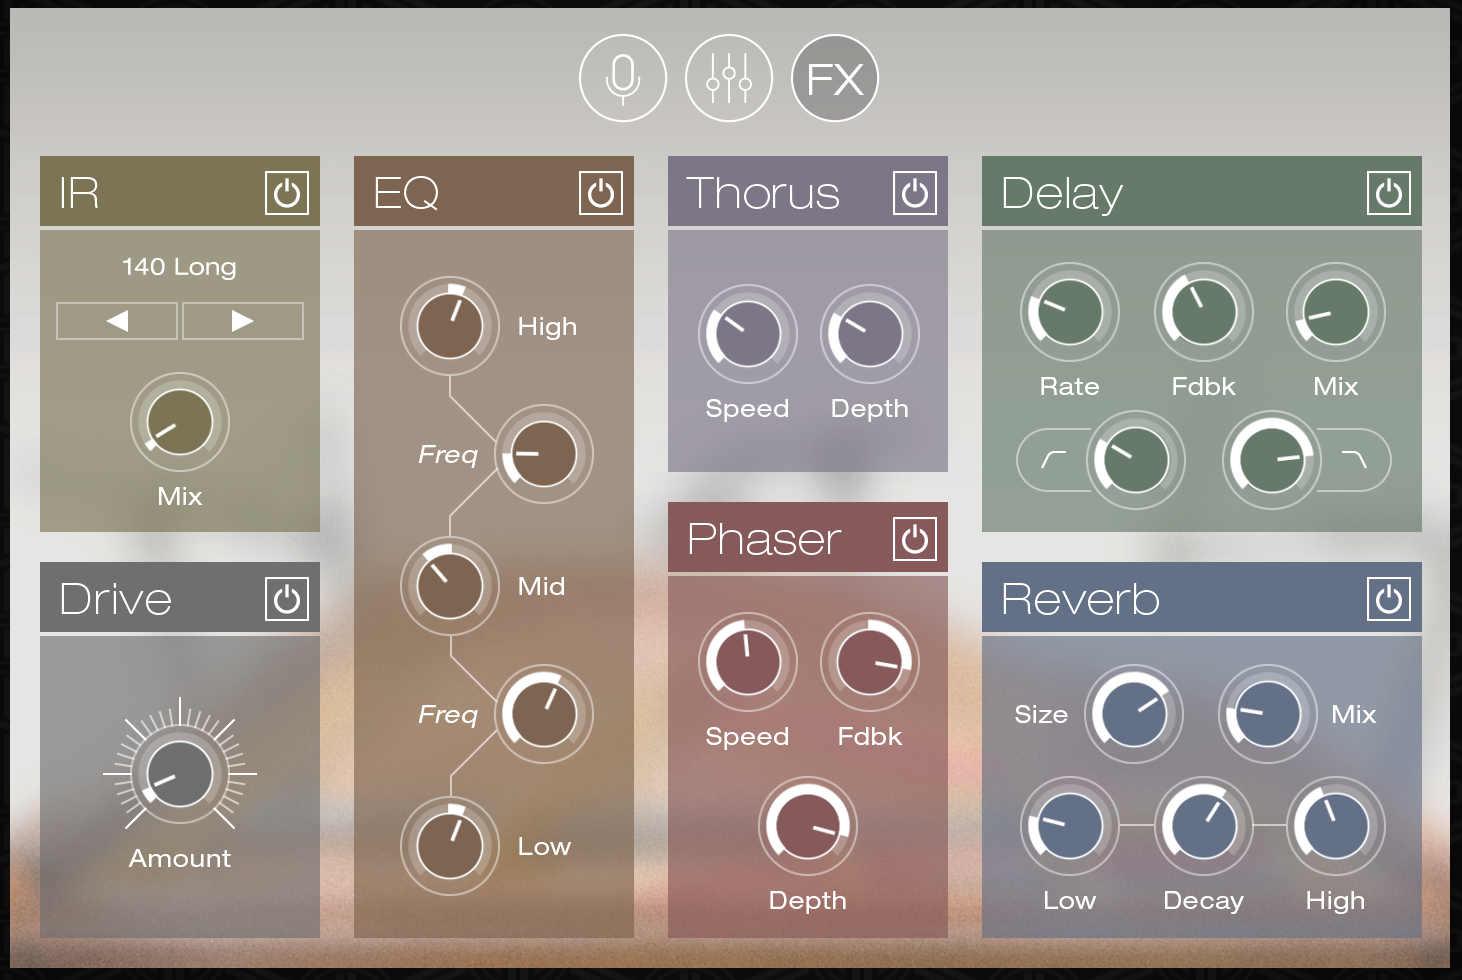The width and height of the screenshot is (1462, 980).
Task: Click the 'Rate' label in Delay
Action: 1070,386
